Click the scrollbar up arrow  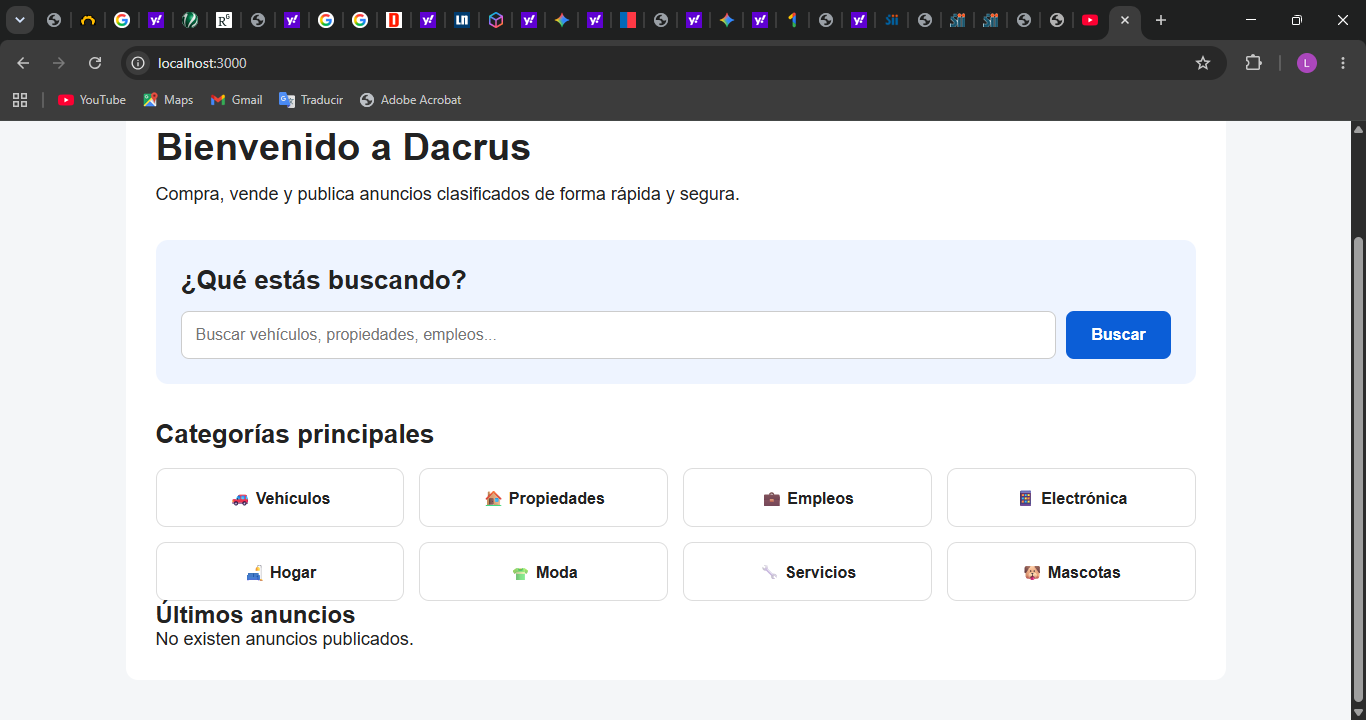[1358, 129]
